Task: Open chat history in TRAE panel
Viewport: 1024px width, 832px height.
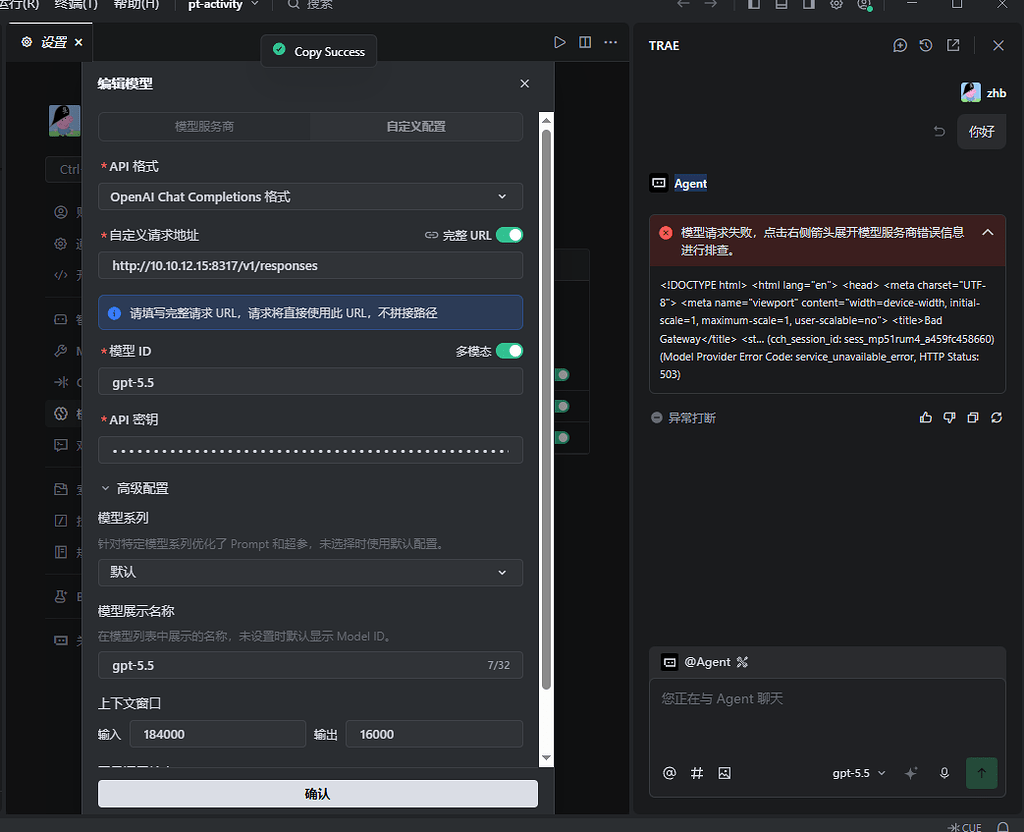Action: [x=925, y=45]
